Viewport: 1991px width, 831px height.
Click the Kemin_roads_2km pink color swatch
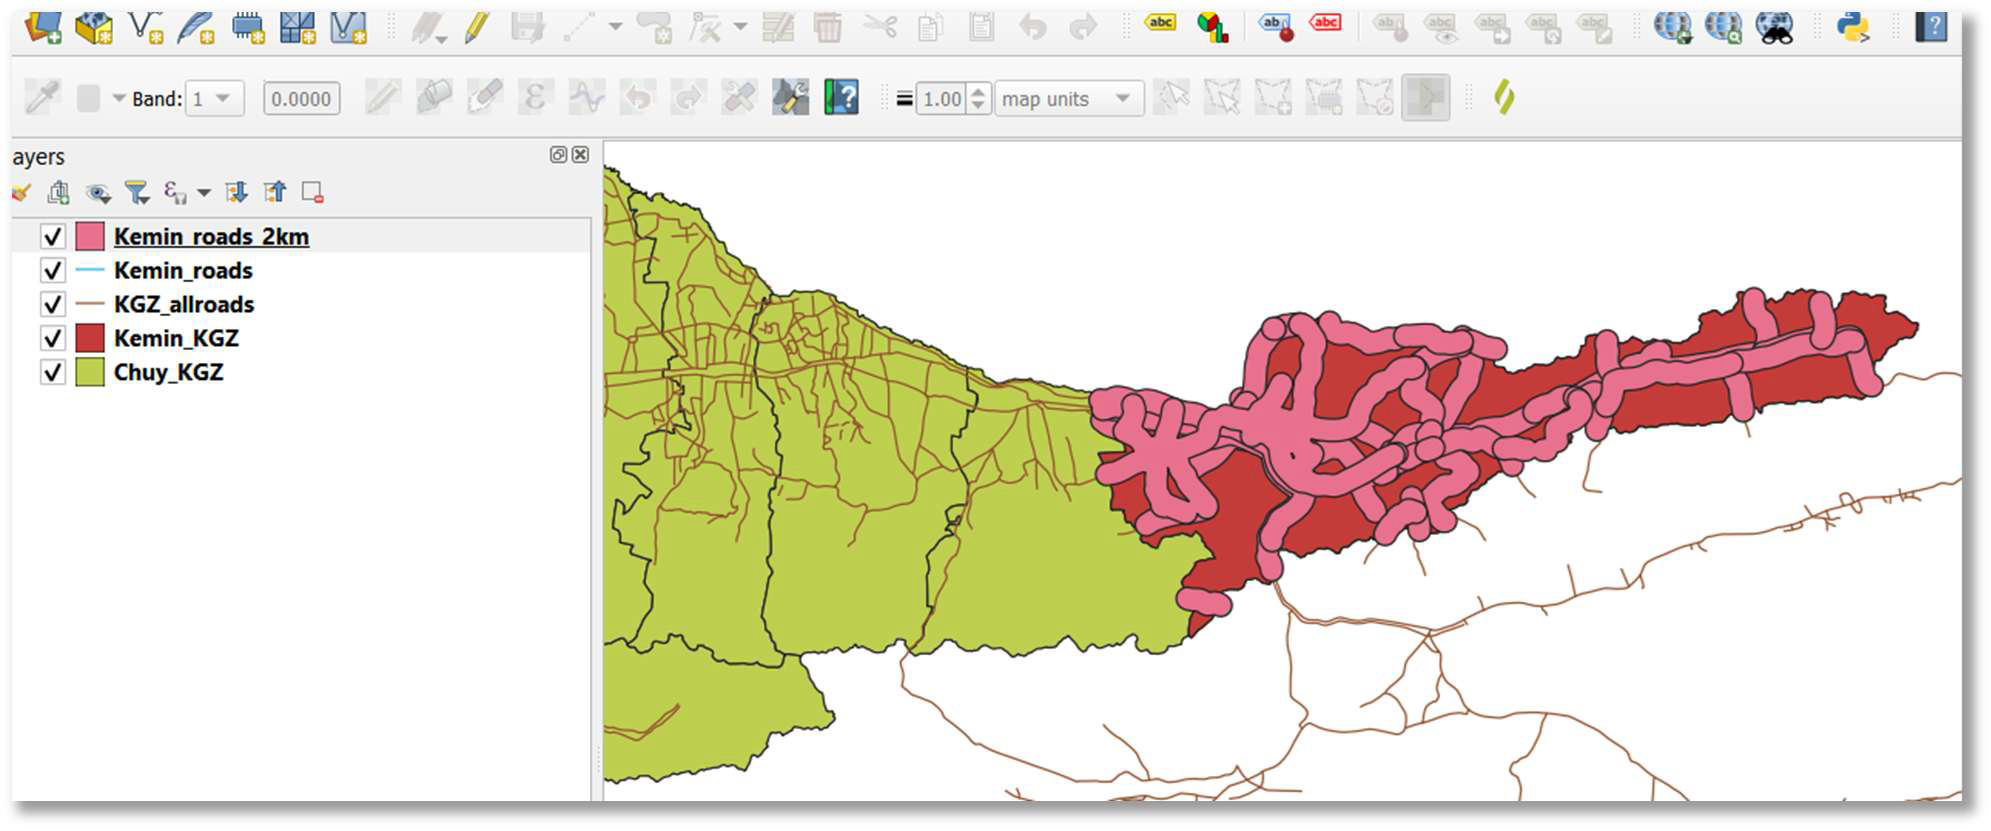90,237
